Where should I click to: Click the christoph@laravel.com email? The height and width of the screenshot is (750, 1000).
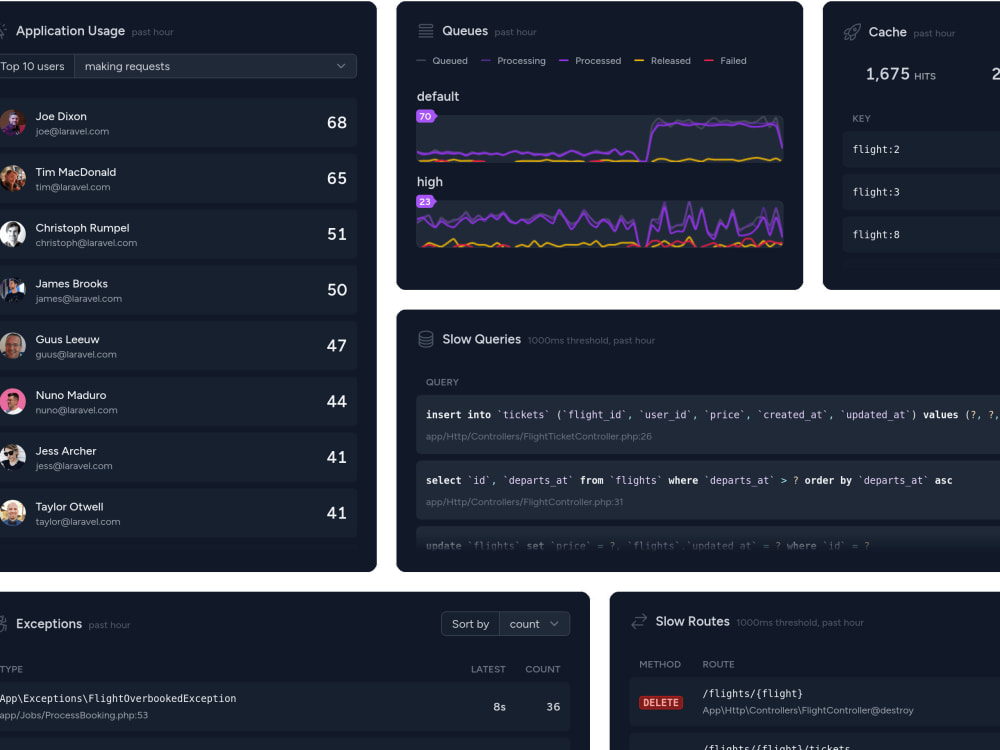[86, 243]
